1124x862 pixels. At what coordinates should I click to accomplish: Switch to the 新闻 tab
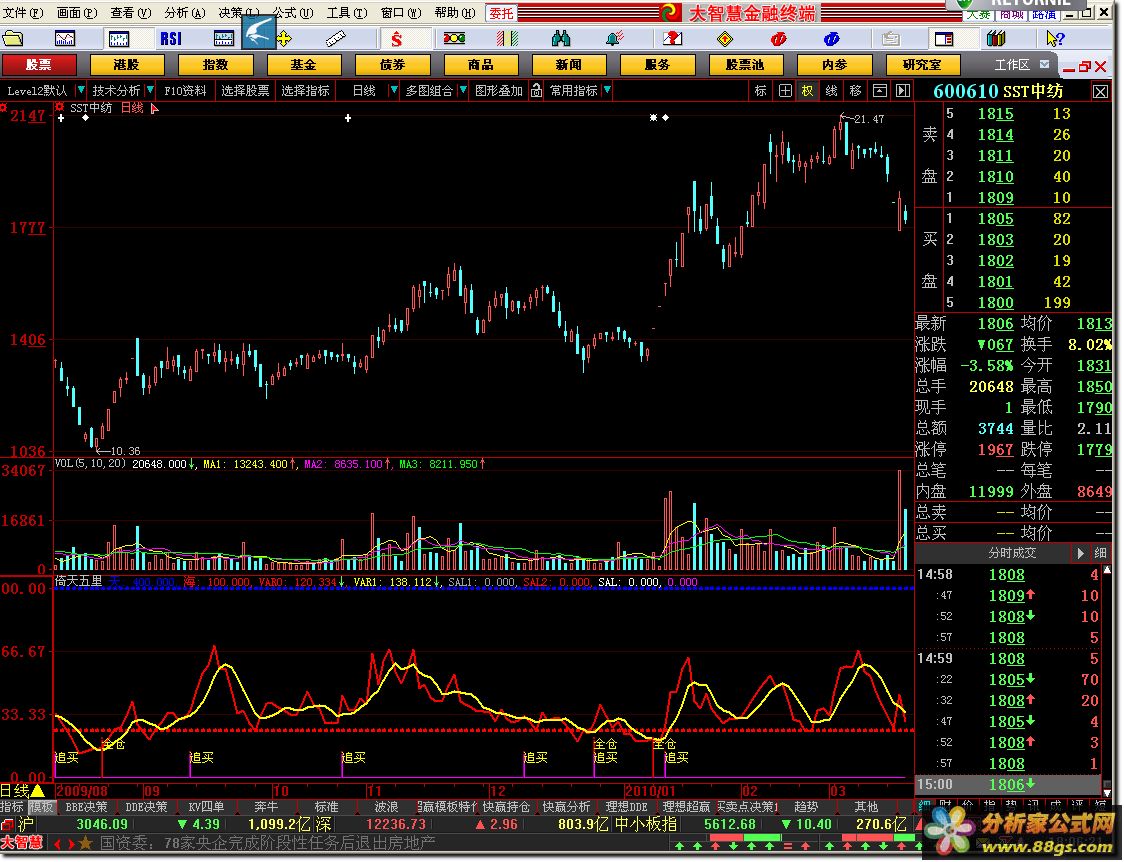(x=569, y=64)
